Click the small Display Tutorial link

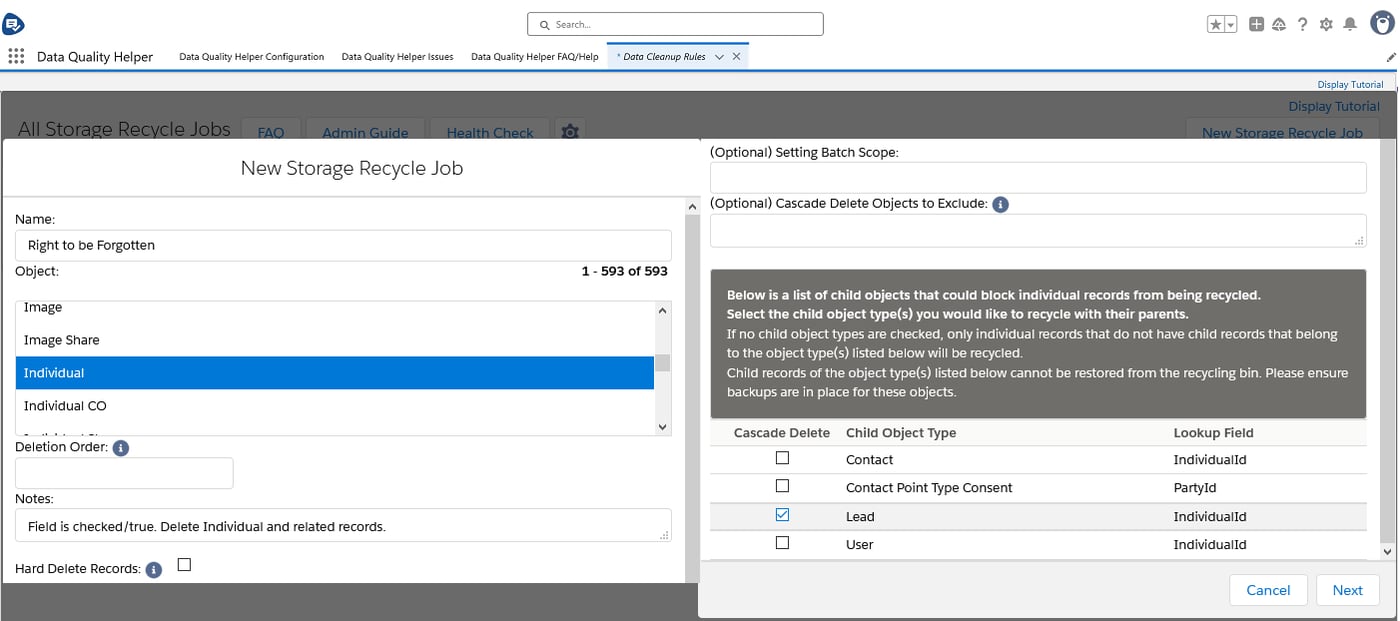point(1350,85)
